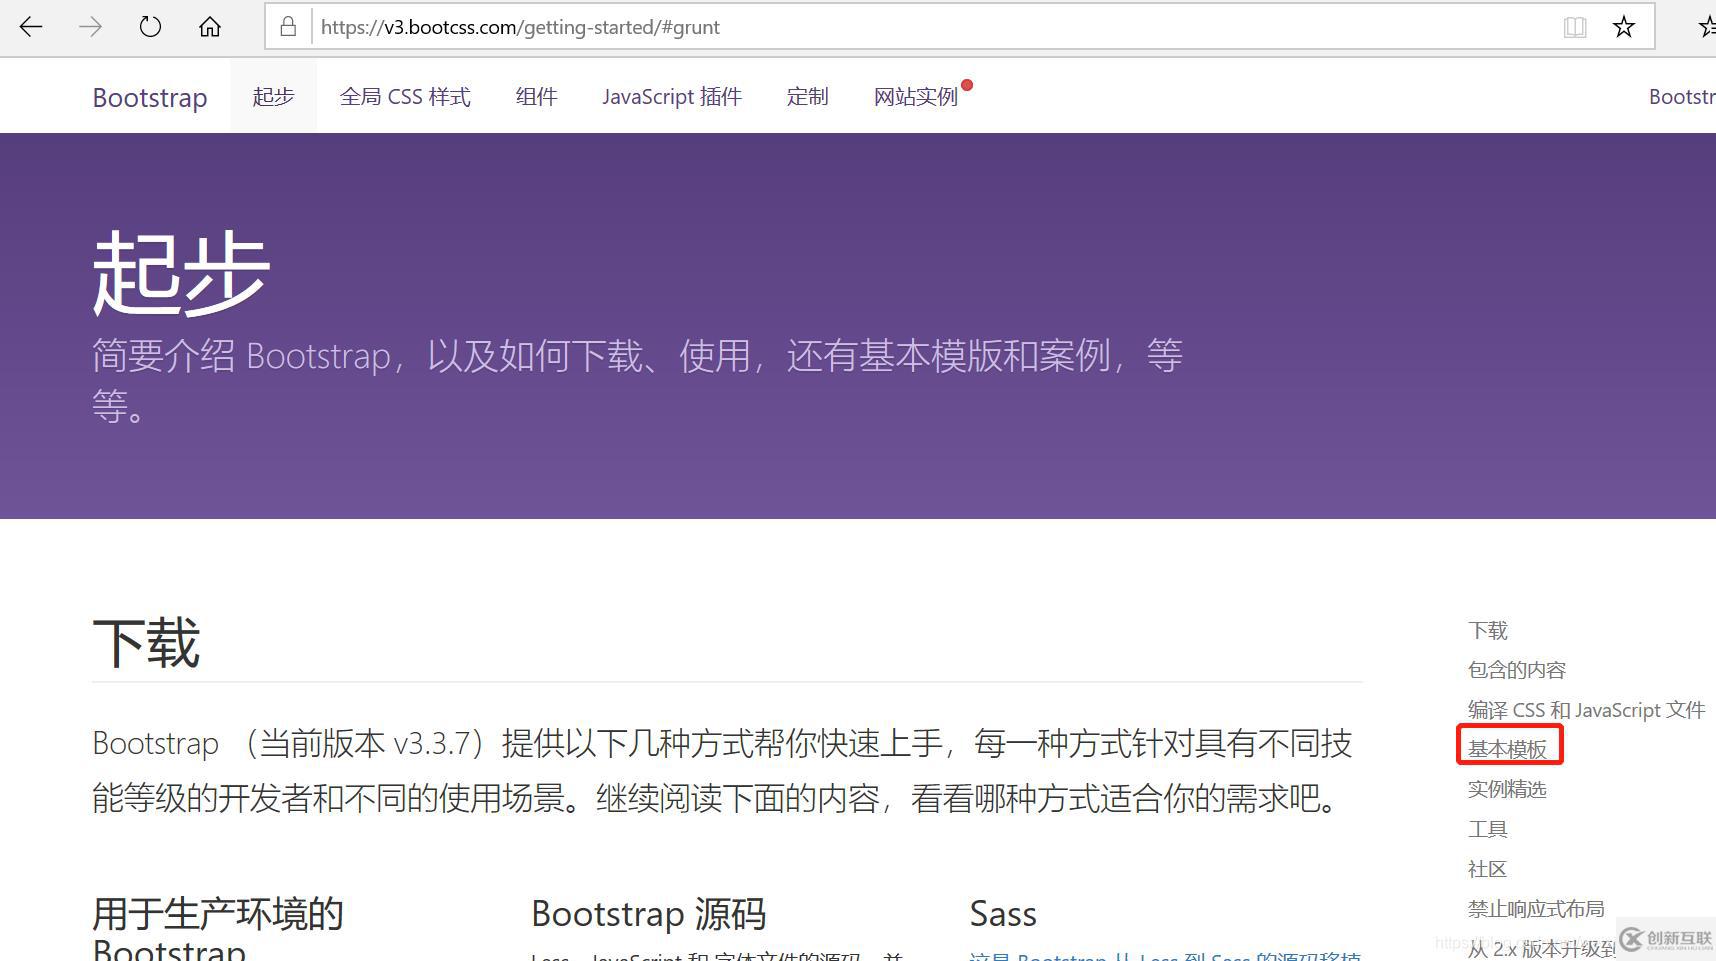The image size is (1716, 961).
Task: Jump to 实例精选 in the sidebar
Action: pyautogui.click(x=1507, y=789)
